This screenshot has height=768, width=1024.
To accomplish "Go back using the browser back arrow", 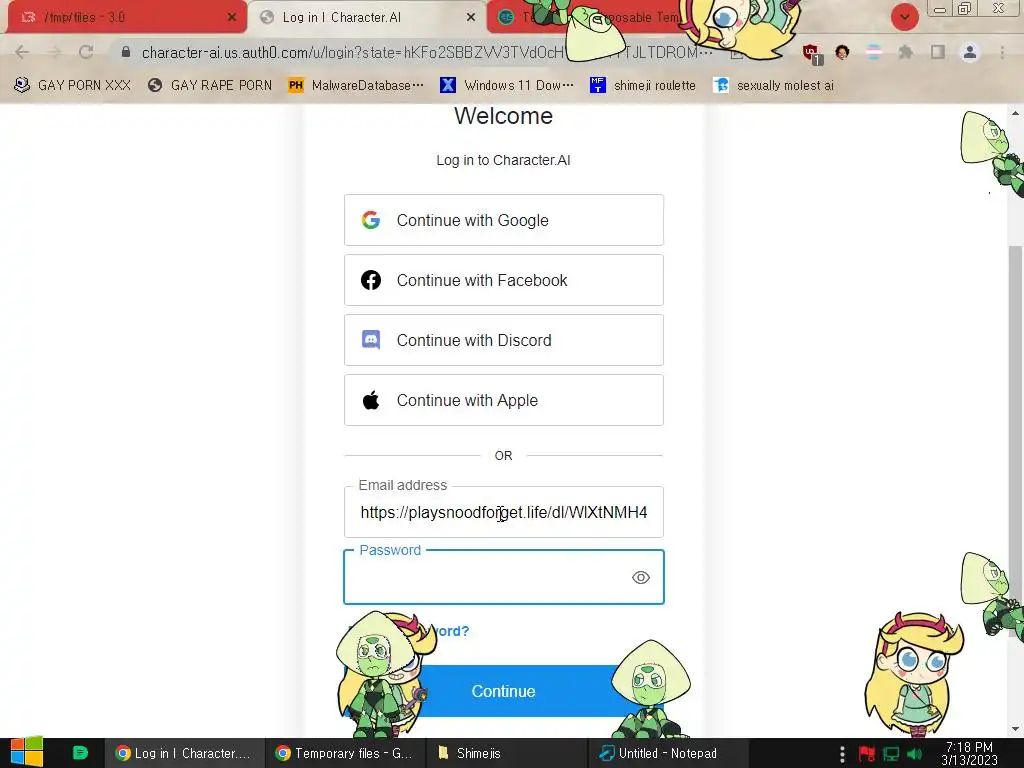I will click(22, 52).
